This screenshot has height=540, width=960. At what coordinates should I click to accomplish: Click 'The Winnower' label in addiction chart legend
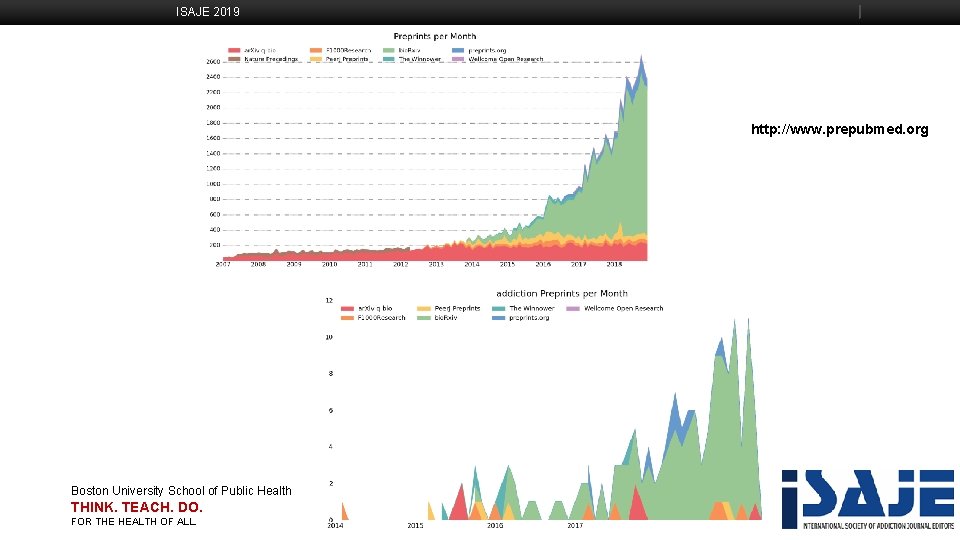[x=531, y=309]
